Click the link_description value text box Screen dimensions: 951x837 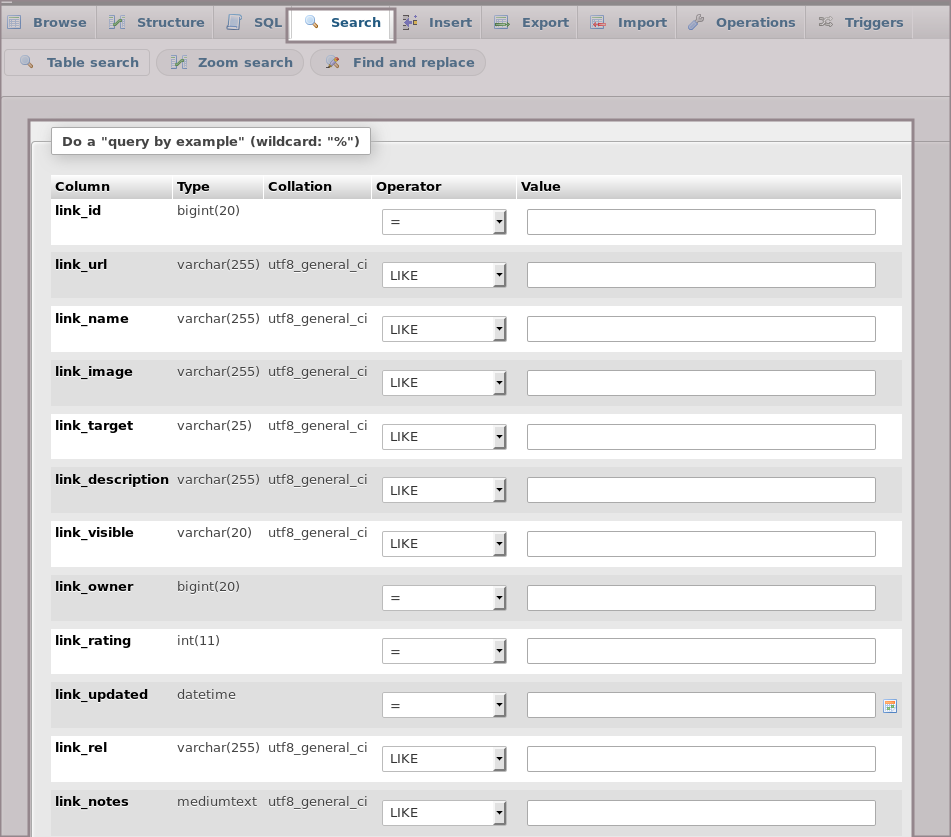click(x=701, y=490)
